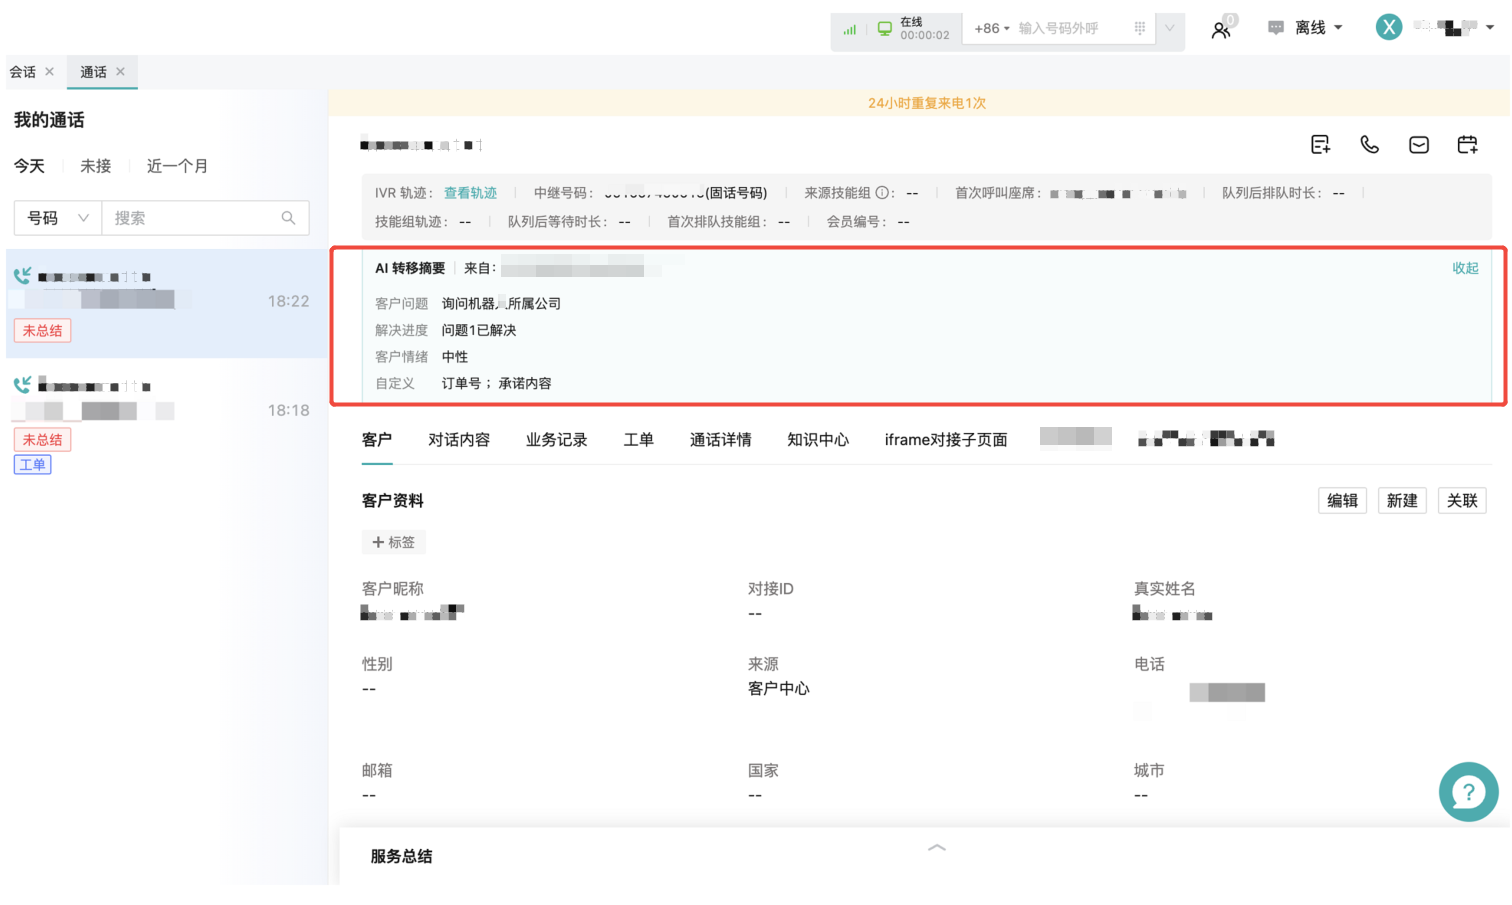Click the search magnifier icon

288,218
